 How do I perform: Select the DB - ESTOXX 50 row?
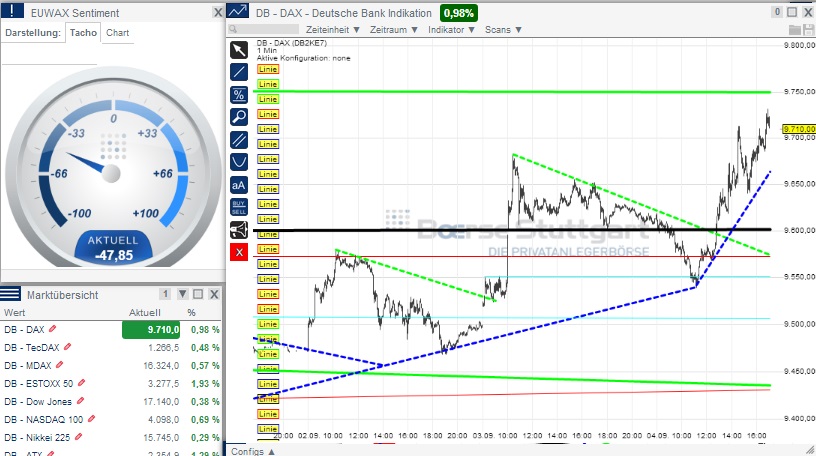pyautogui.click(x=111, y=383)
